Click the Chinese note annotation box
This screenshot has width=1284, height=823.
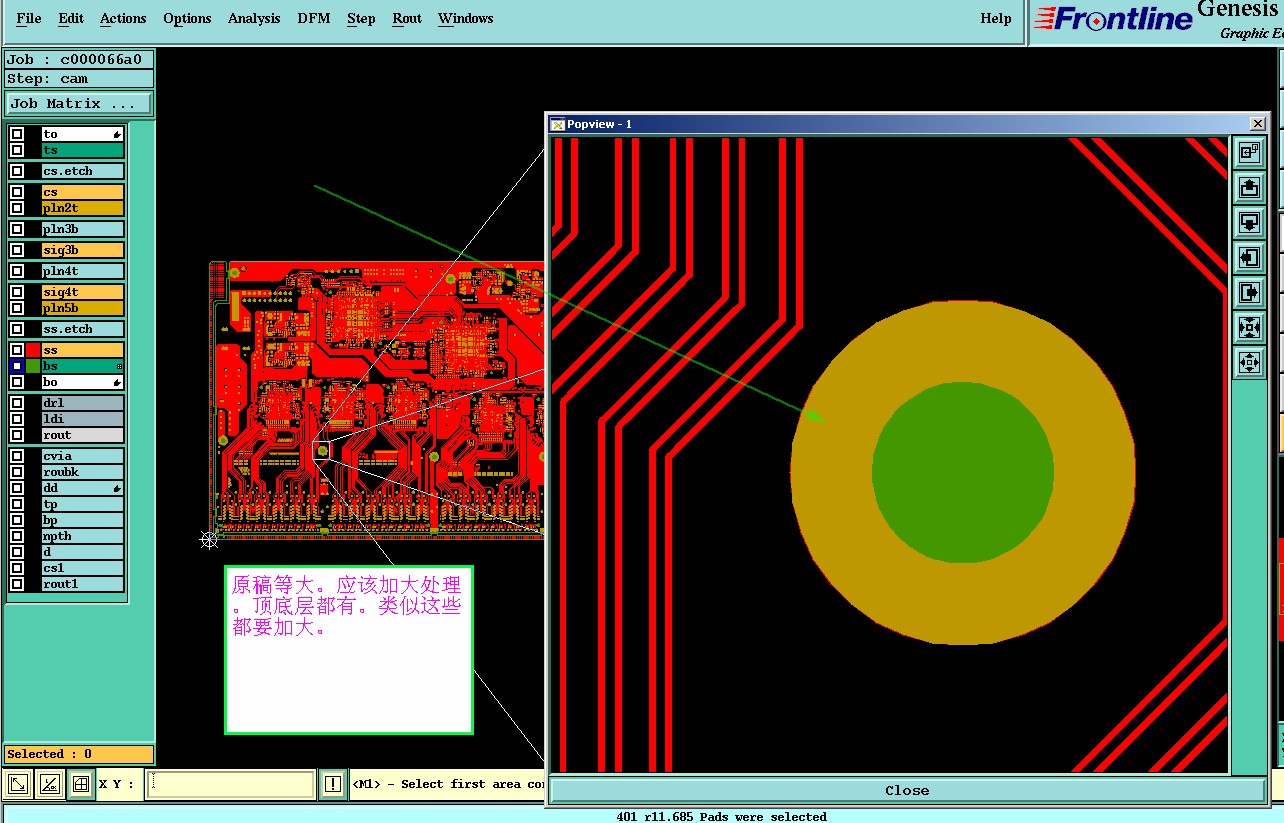pyautogui.click(x=349, y=650)
